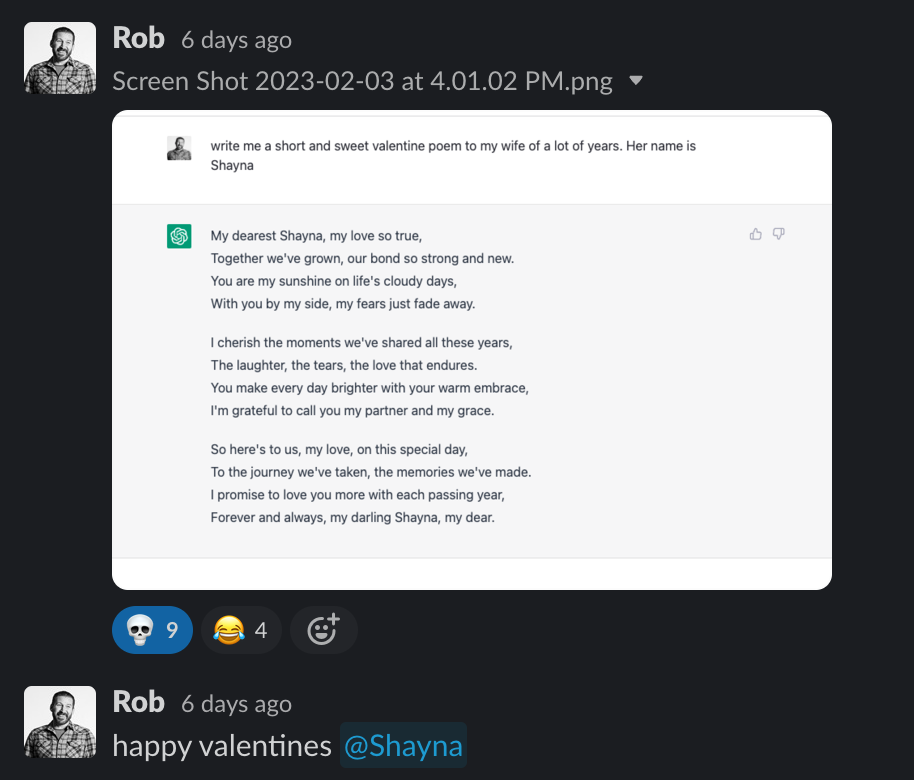
Task: Open Rob's profile from the top name
Action: (x=138, y=38)
